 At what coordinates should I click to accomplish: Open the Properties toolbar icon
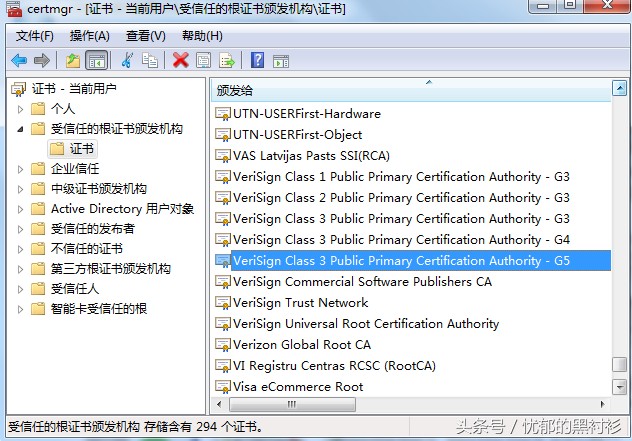point(204,60)
